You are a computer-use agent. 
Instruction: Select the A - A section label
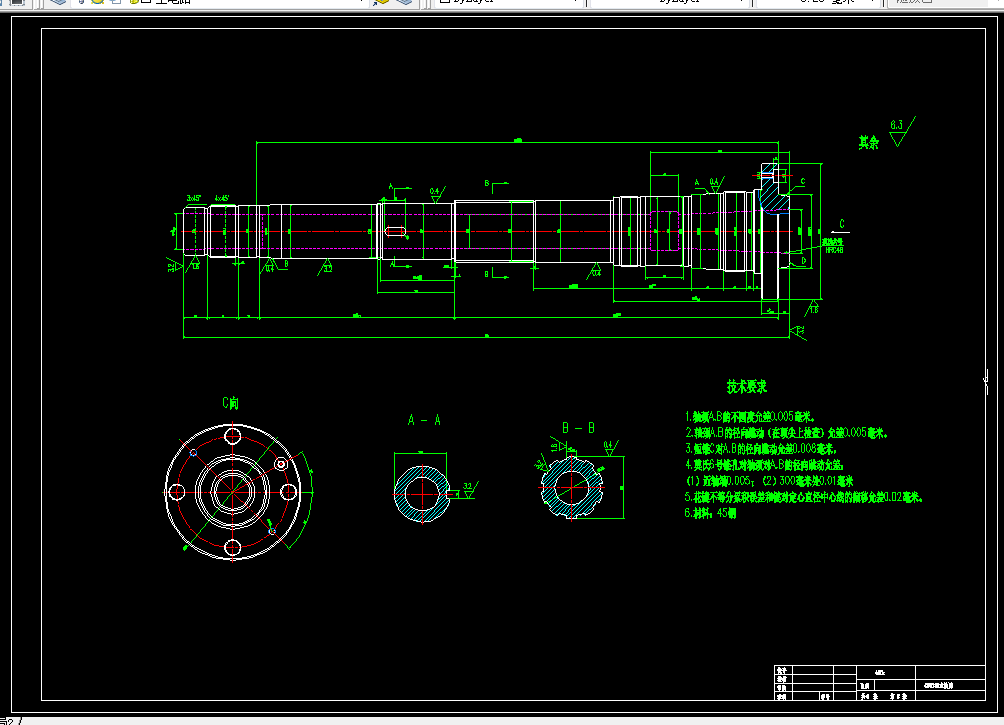coord(424,420)
